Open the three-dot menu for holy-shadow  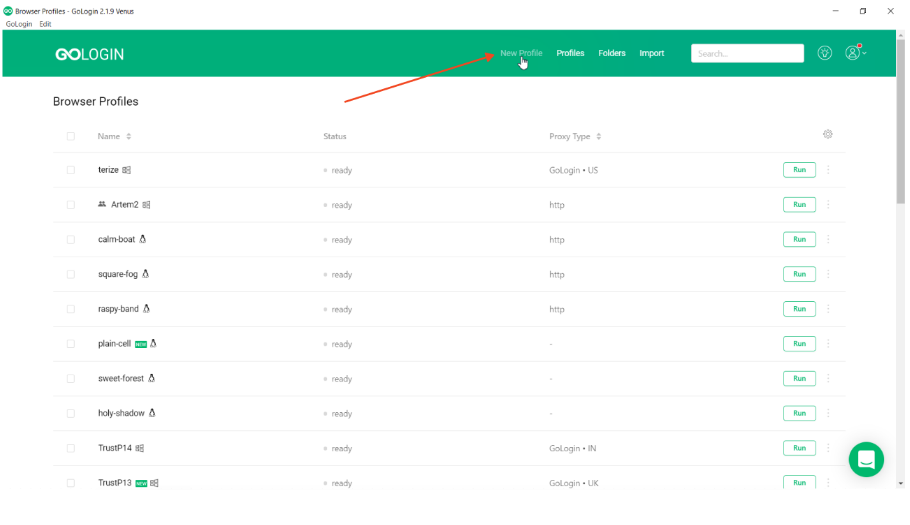(828, 413)
